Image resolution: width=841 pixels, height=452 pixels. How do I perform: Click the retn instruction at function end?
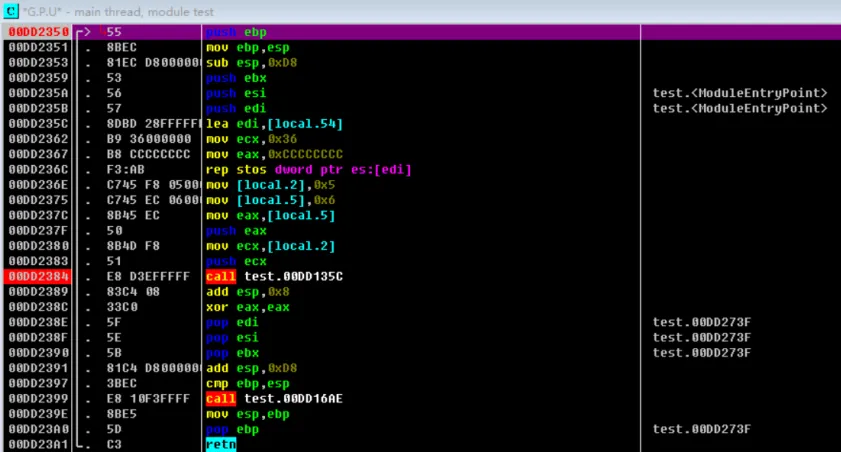pos(220,443)
